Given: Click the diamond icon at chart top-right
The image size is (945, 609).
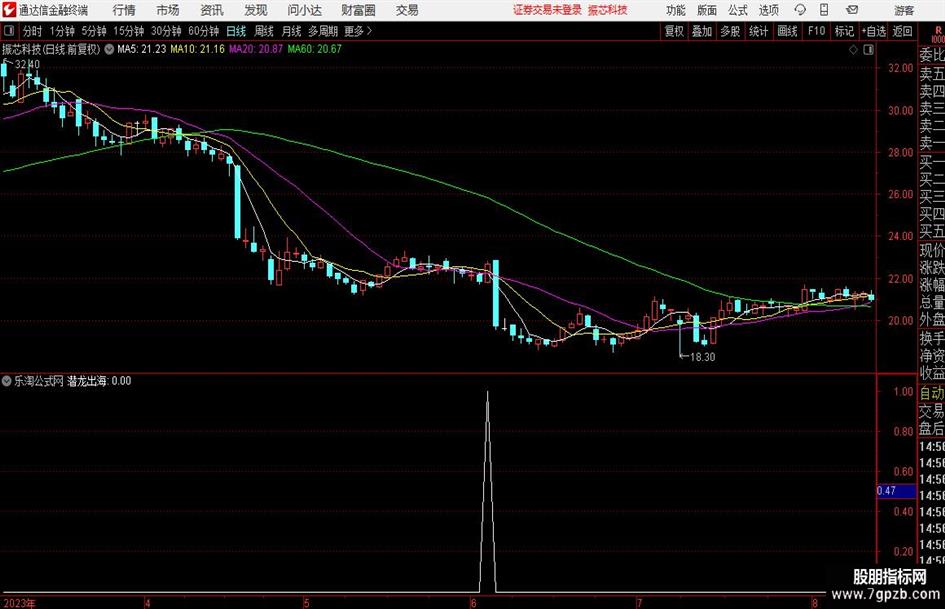Looking at the screenshot, I should [x=853, y=50].
